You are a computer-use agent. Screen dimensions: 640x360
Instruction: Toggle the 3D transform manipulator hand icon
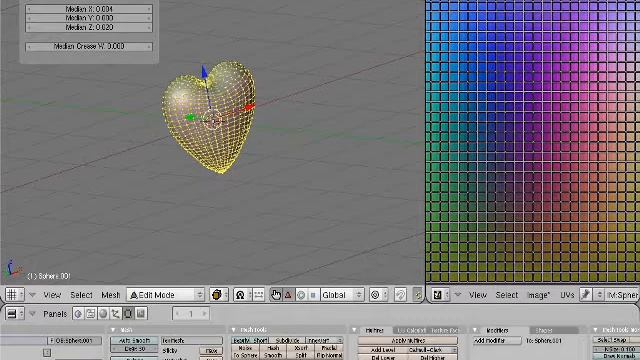coord(276,295)
